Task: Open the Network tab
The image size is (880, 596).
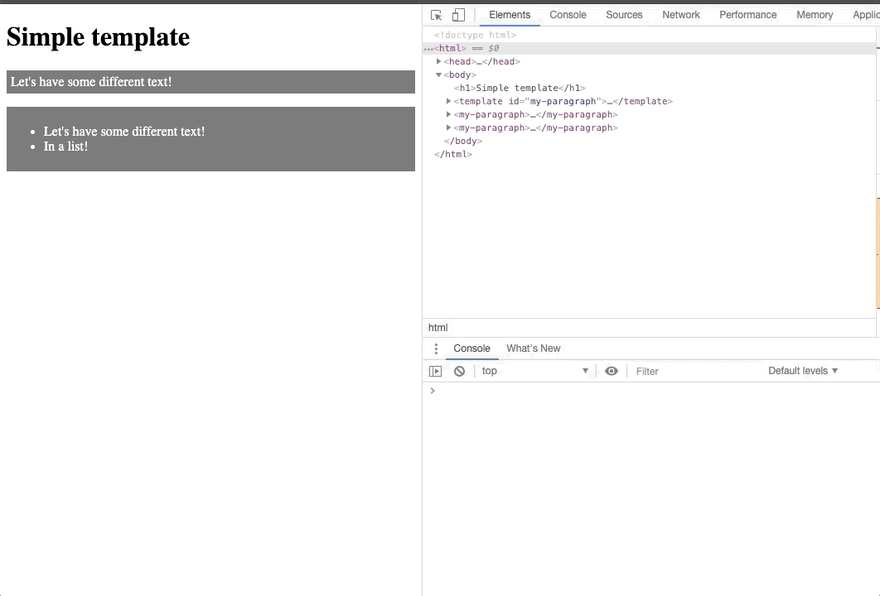Action: pos(681,15)
